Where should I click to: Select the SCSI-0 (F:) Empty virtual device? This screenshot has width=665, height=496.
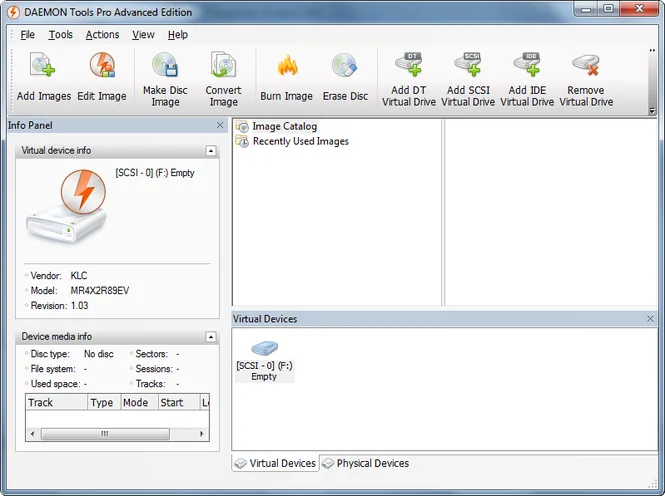click(x=264, y=360)
